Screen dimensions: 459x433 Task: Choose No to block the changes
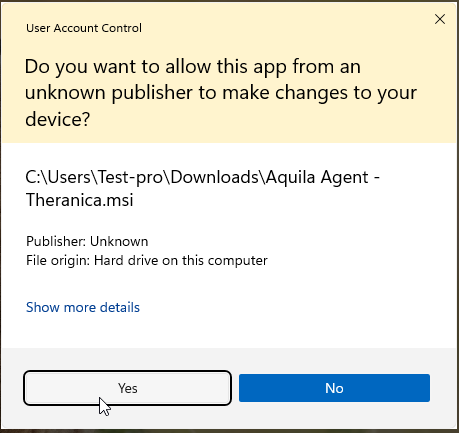[334, 388]
